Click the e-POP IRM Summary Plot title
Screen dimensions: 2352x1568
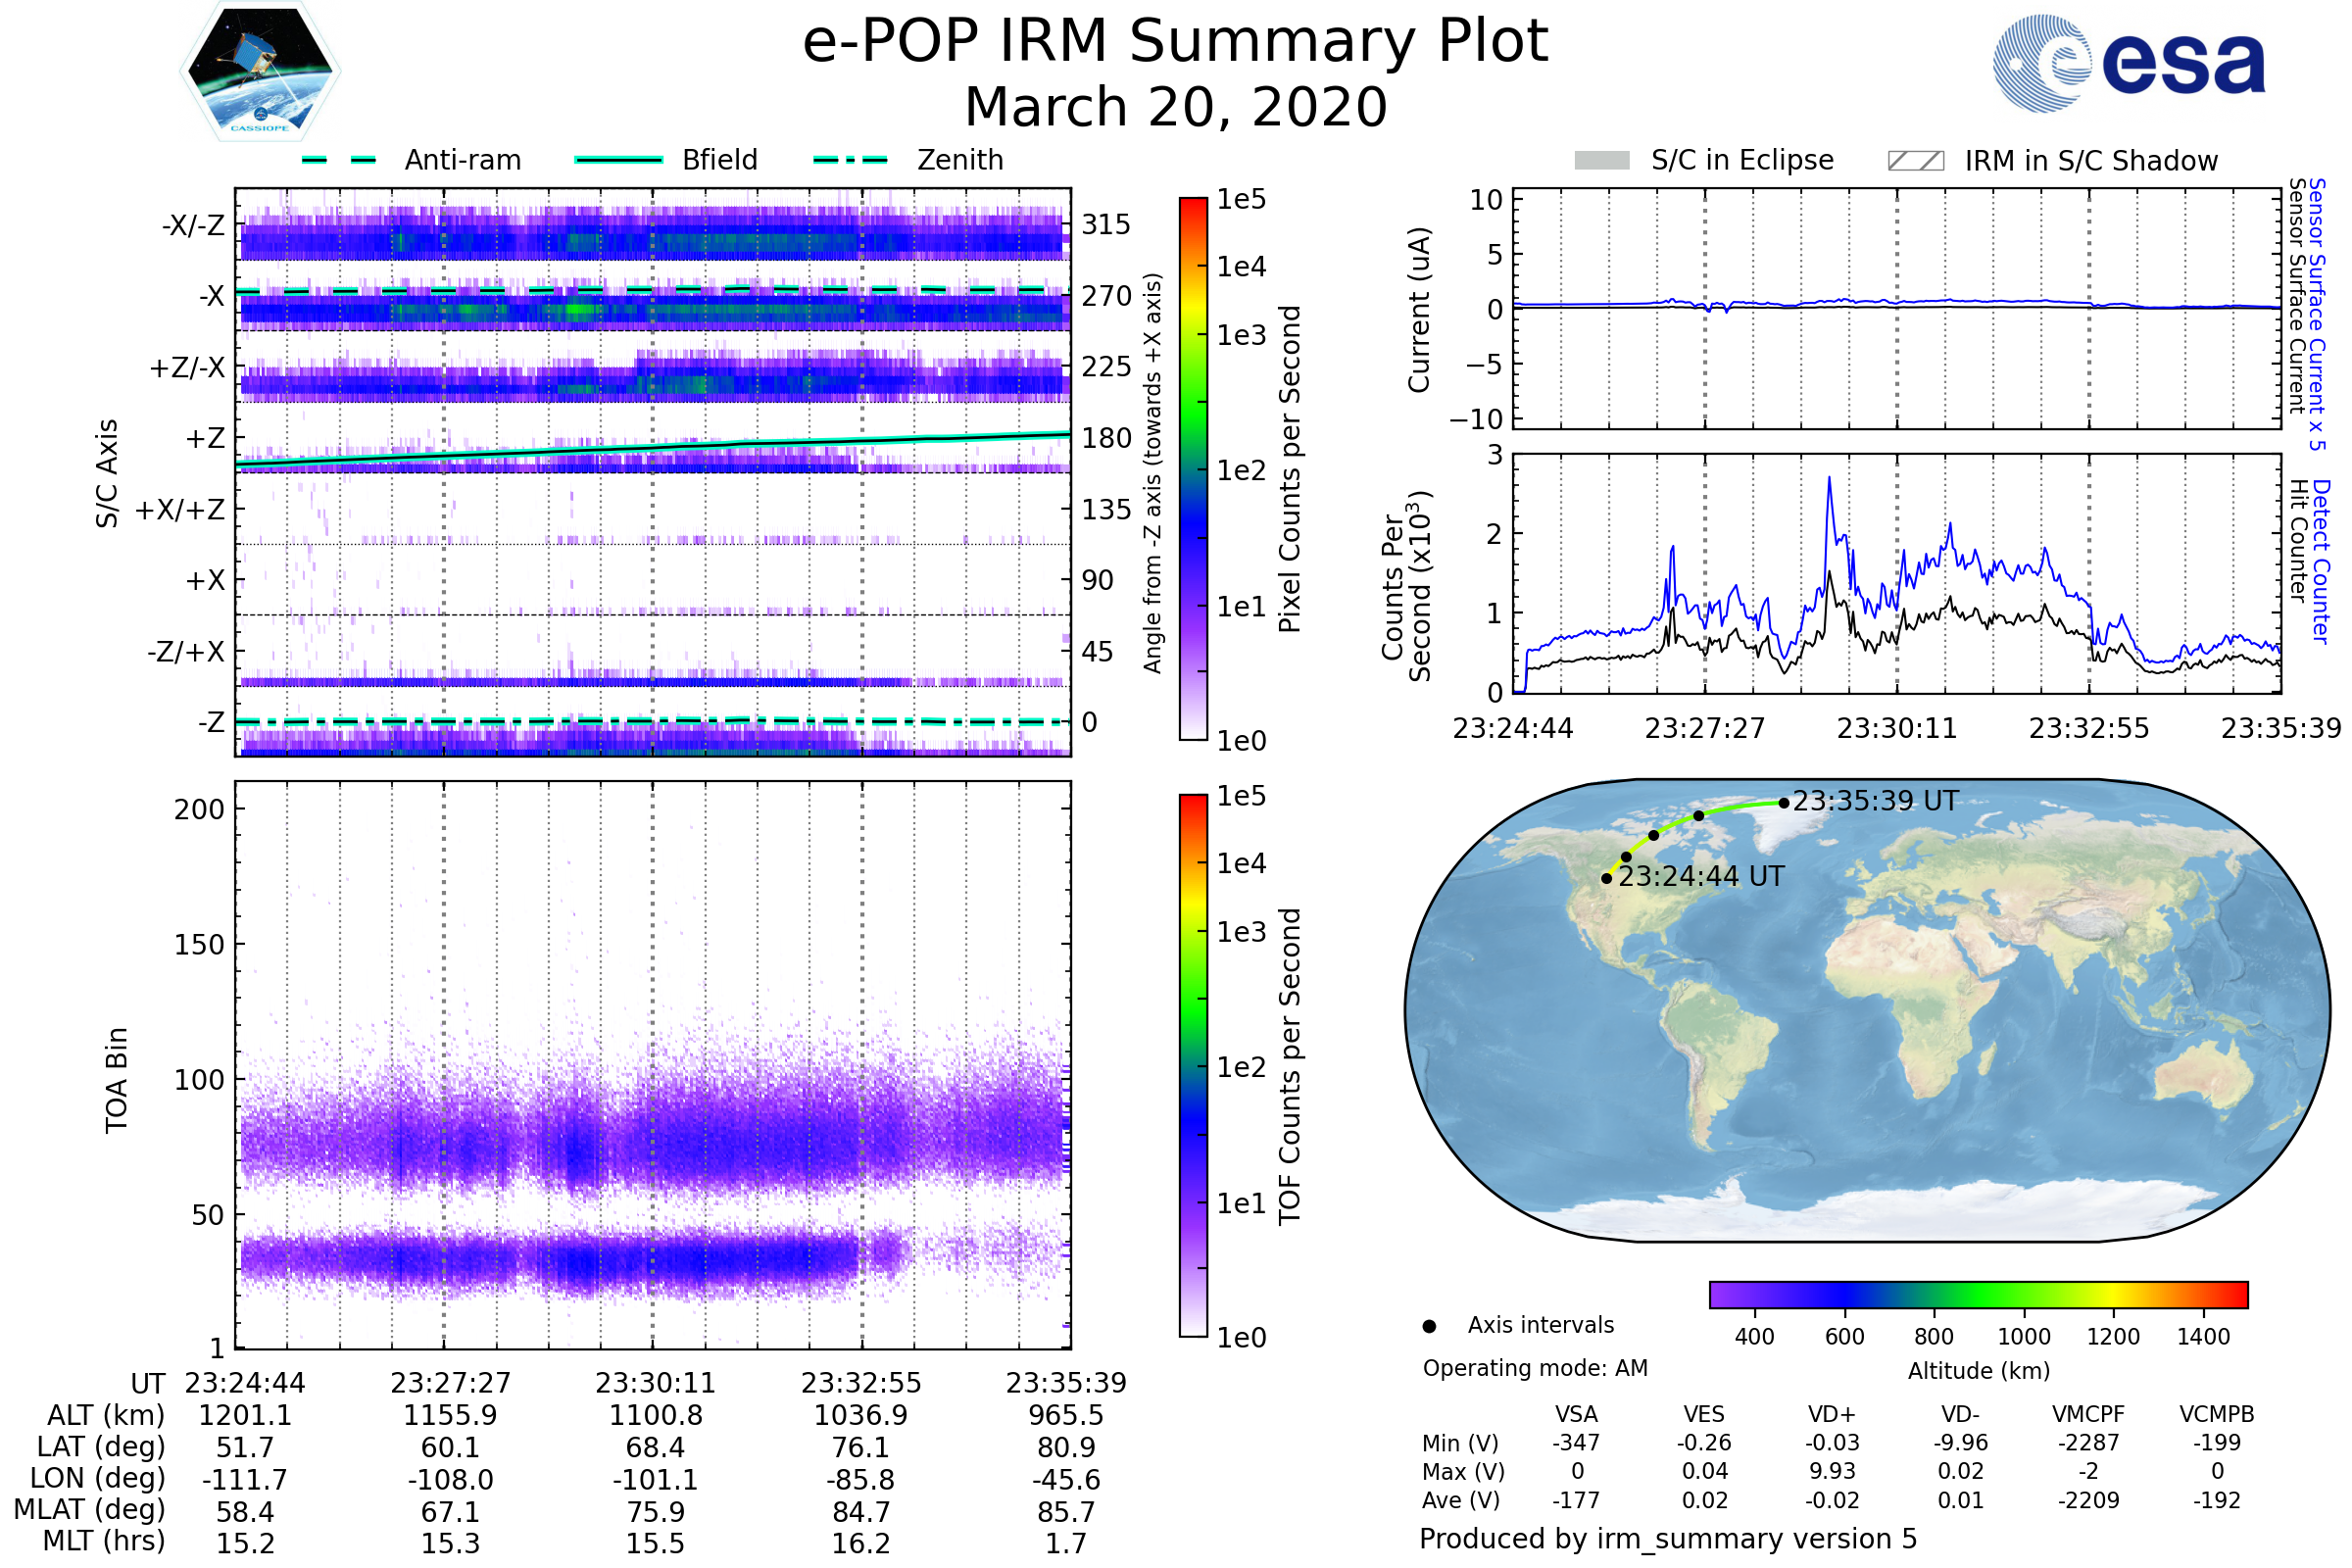pyautogui.click(x=1175, y=42)
